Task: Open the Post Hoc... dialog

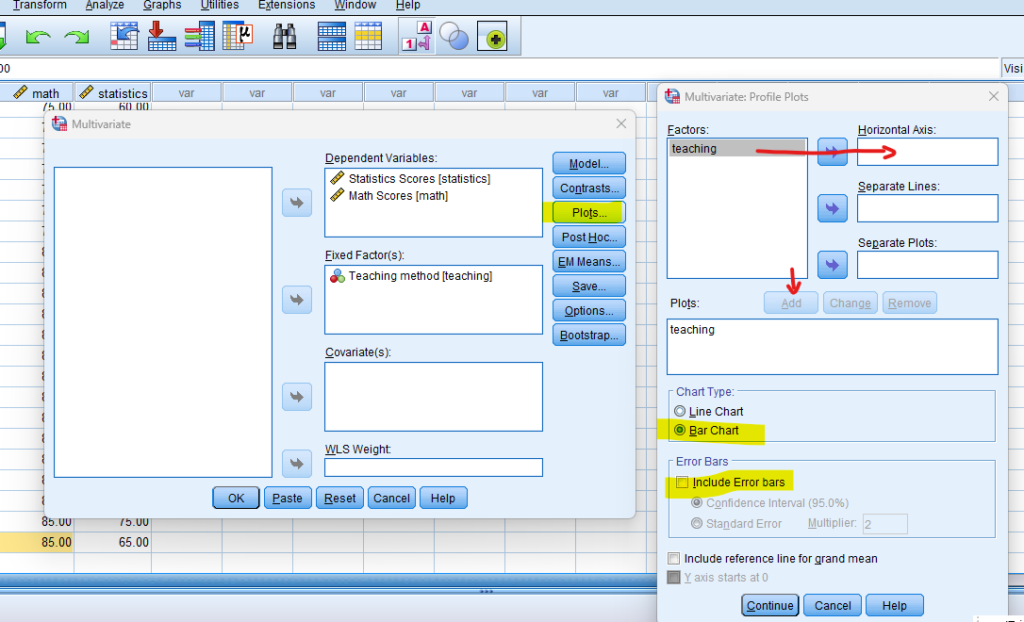Action: click(x=588, y=237)
